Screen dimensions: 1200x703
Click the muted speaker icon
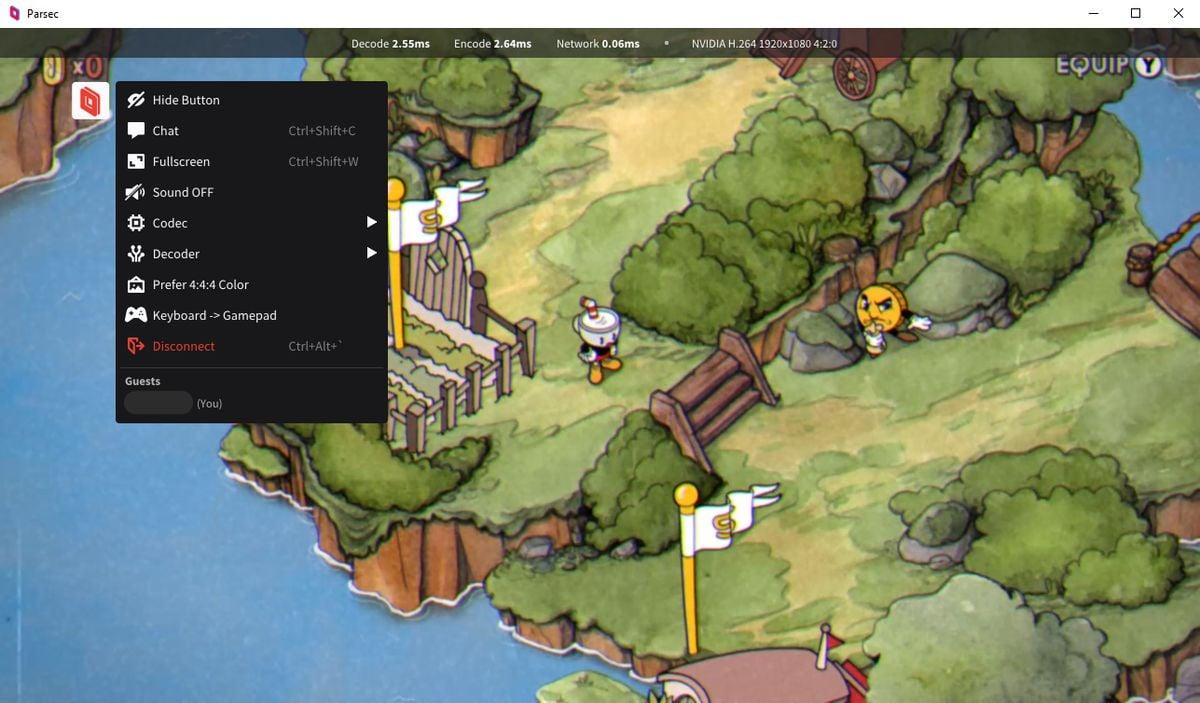click(x=136, y=192)
